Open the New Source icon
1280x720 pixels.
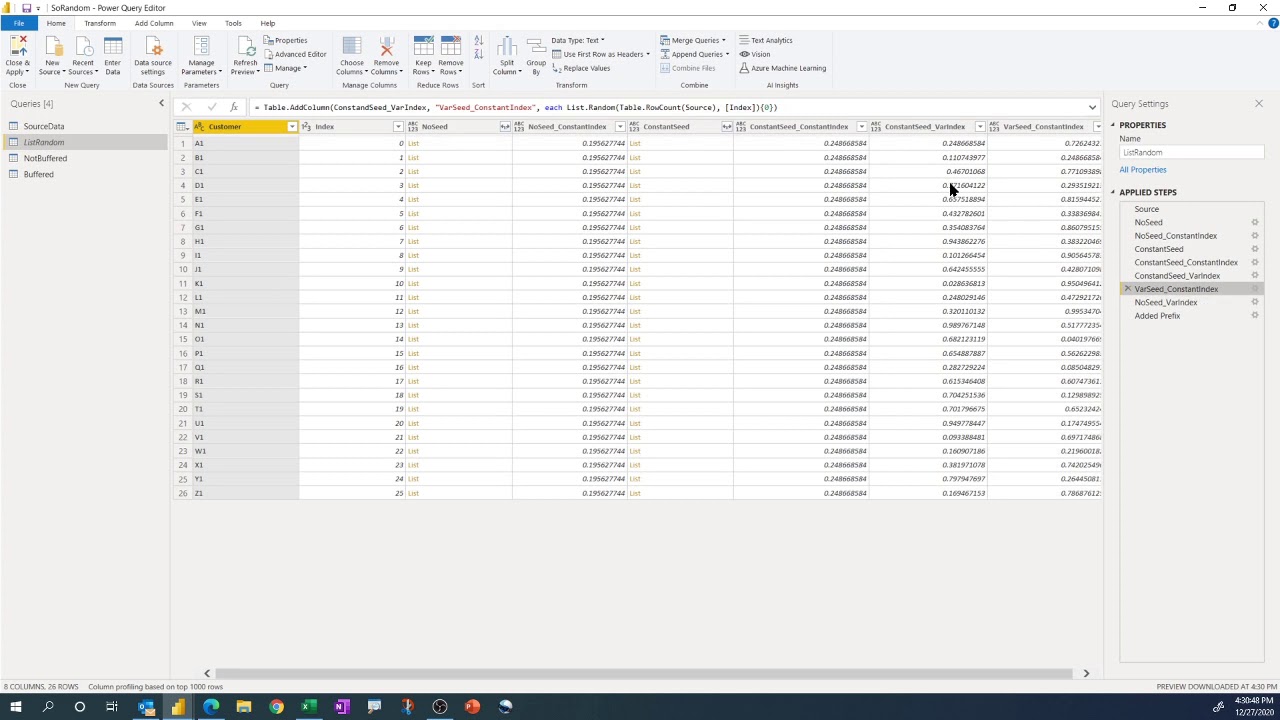coord(52,56)
